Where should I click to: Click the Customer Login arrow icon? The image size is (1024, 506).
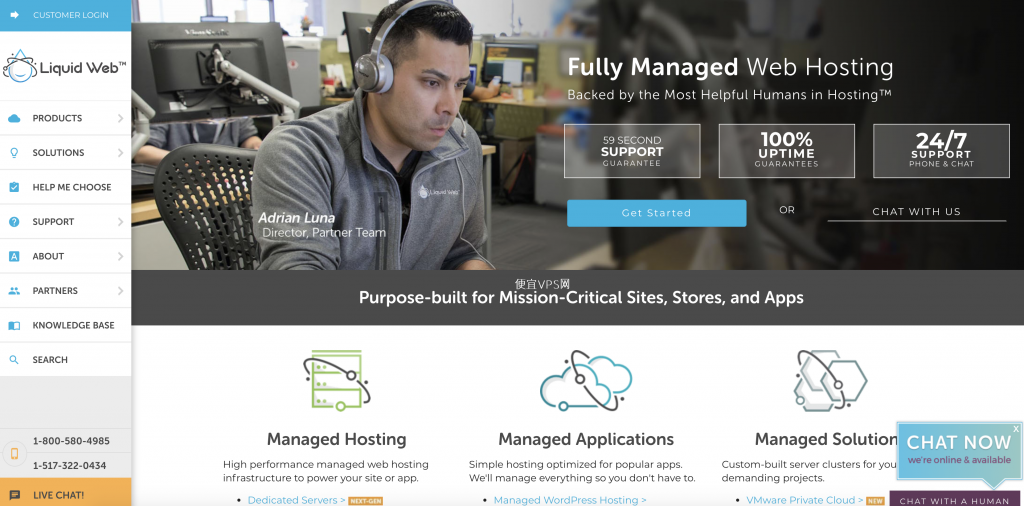(14, 14)
